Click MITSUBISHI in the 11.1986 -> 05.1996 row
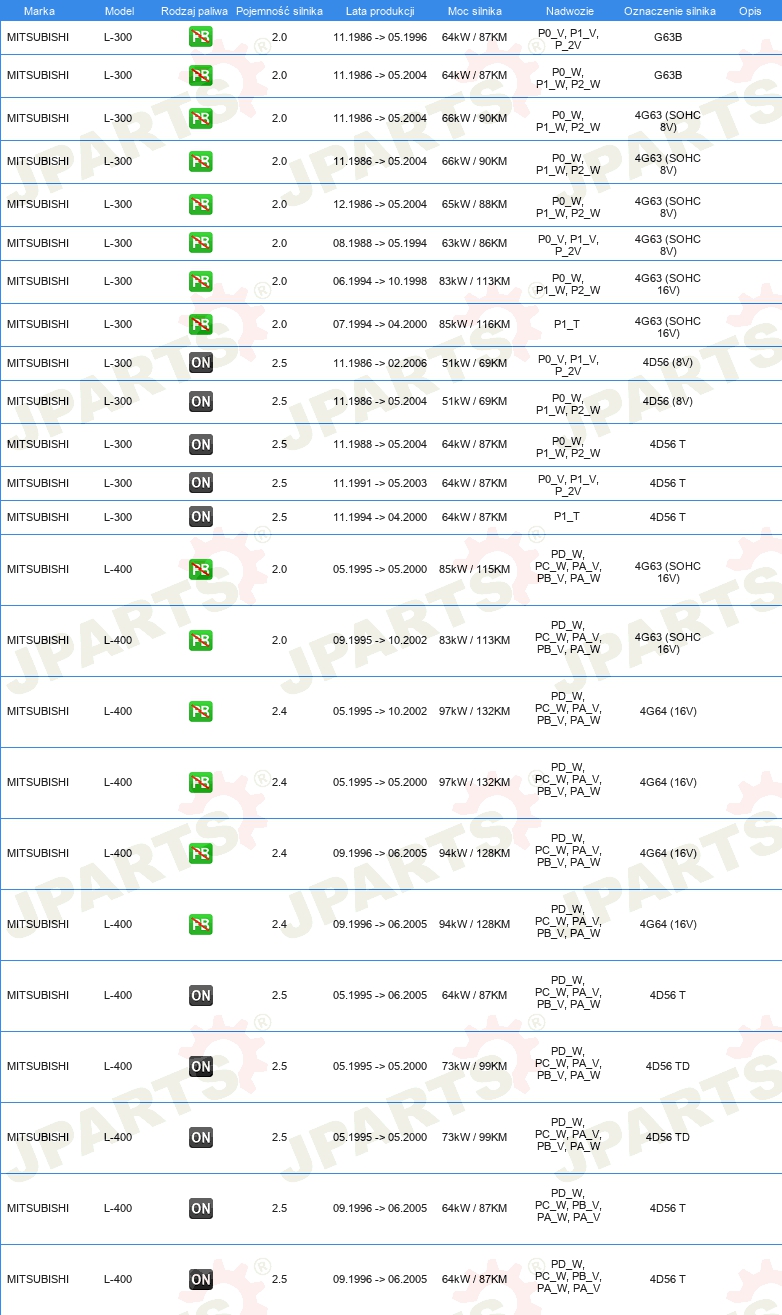 (x=38, y=37)
